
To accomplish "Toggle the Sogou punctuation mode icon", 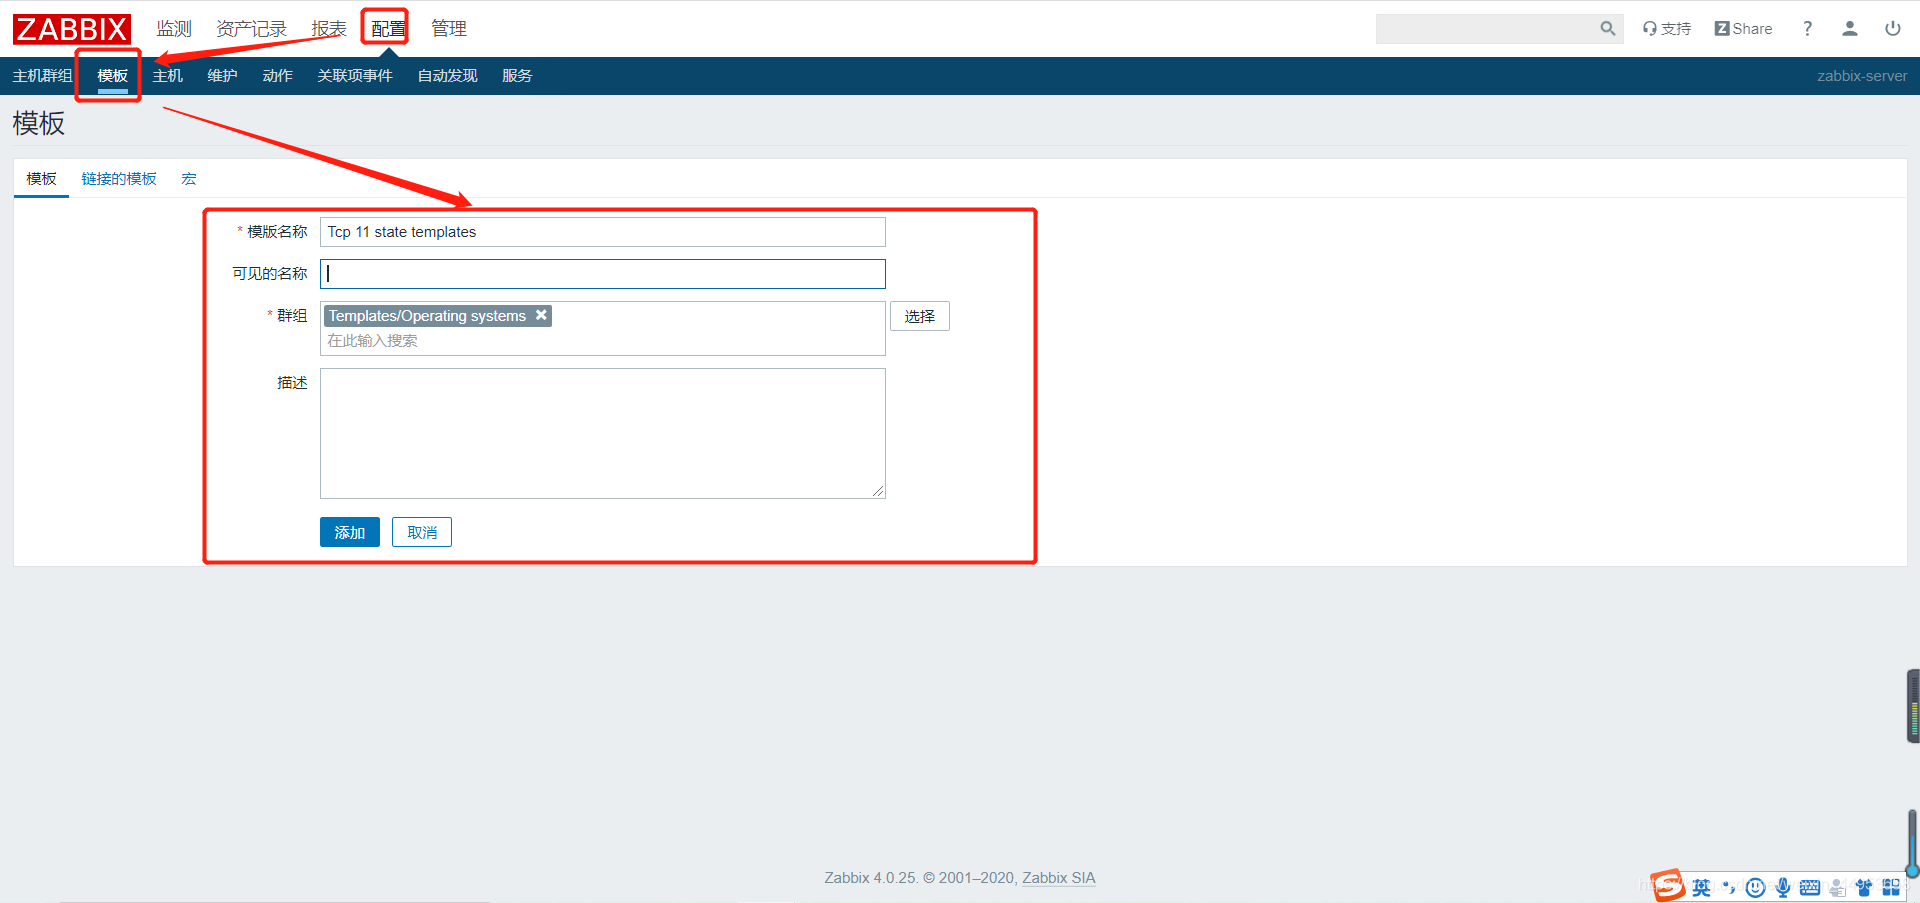I will pos(1728,887).
